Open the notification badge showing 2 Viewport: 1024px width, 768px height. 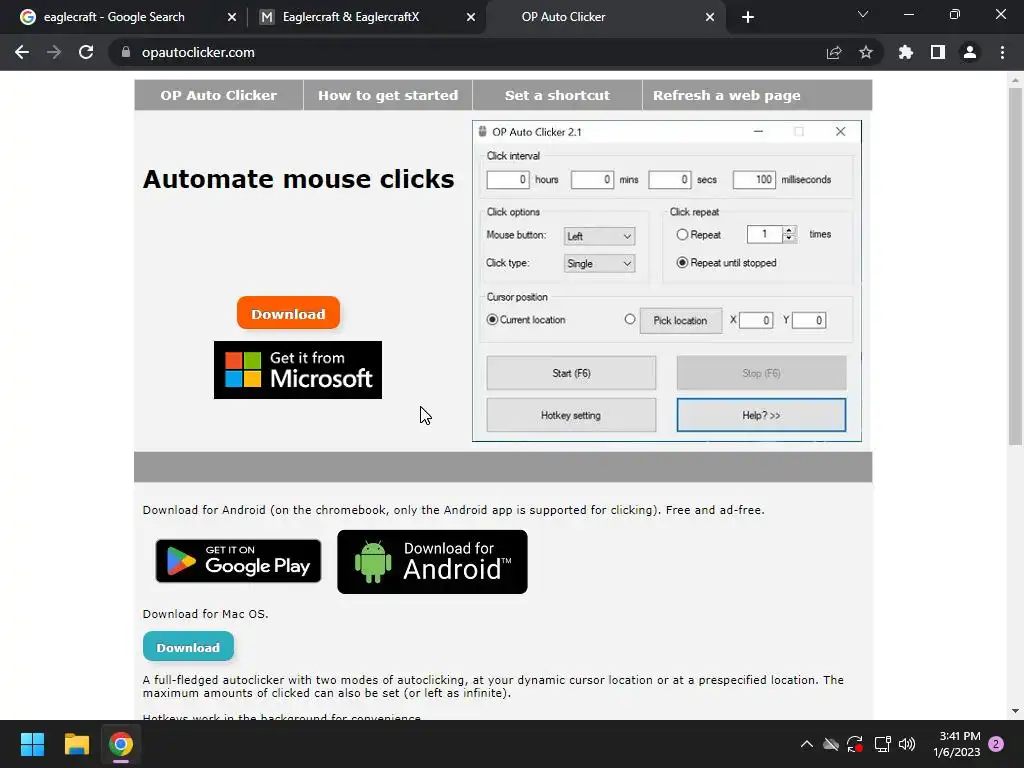(996, 744)
